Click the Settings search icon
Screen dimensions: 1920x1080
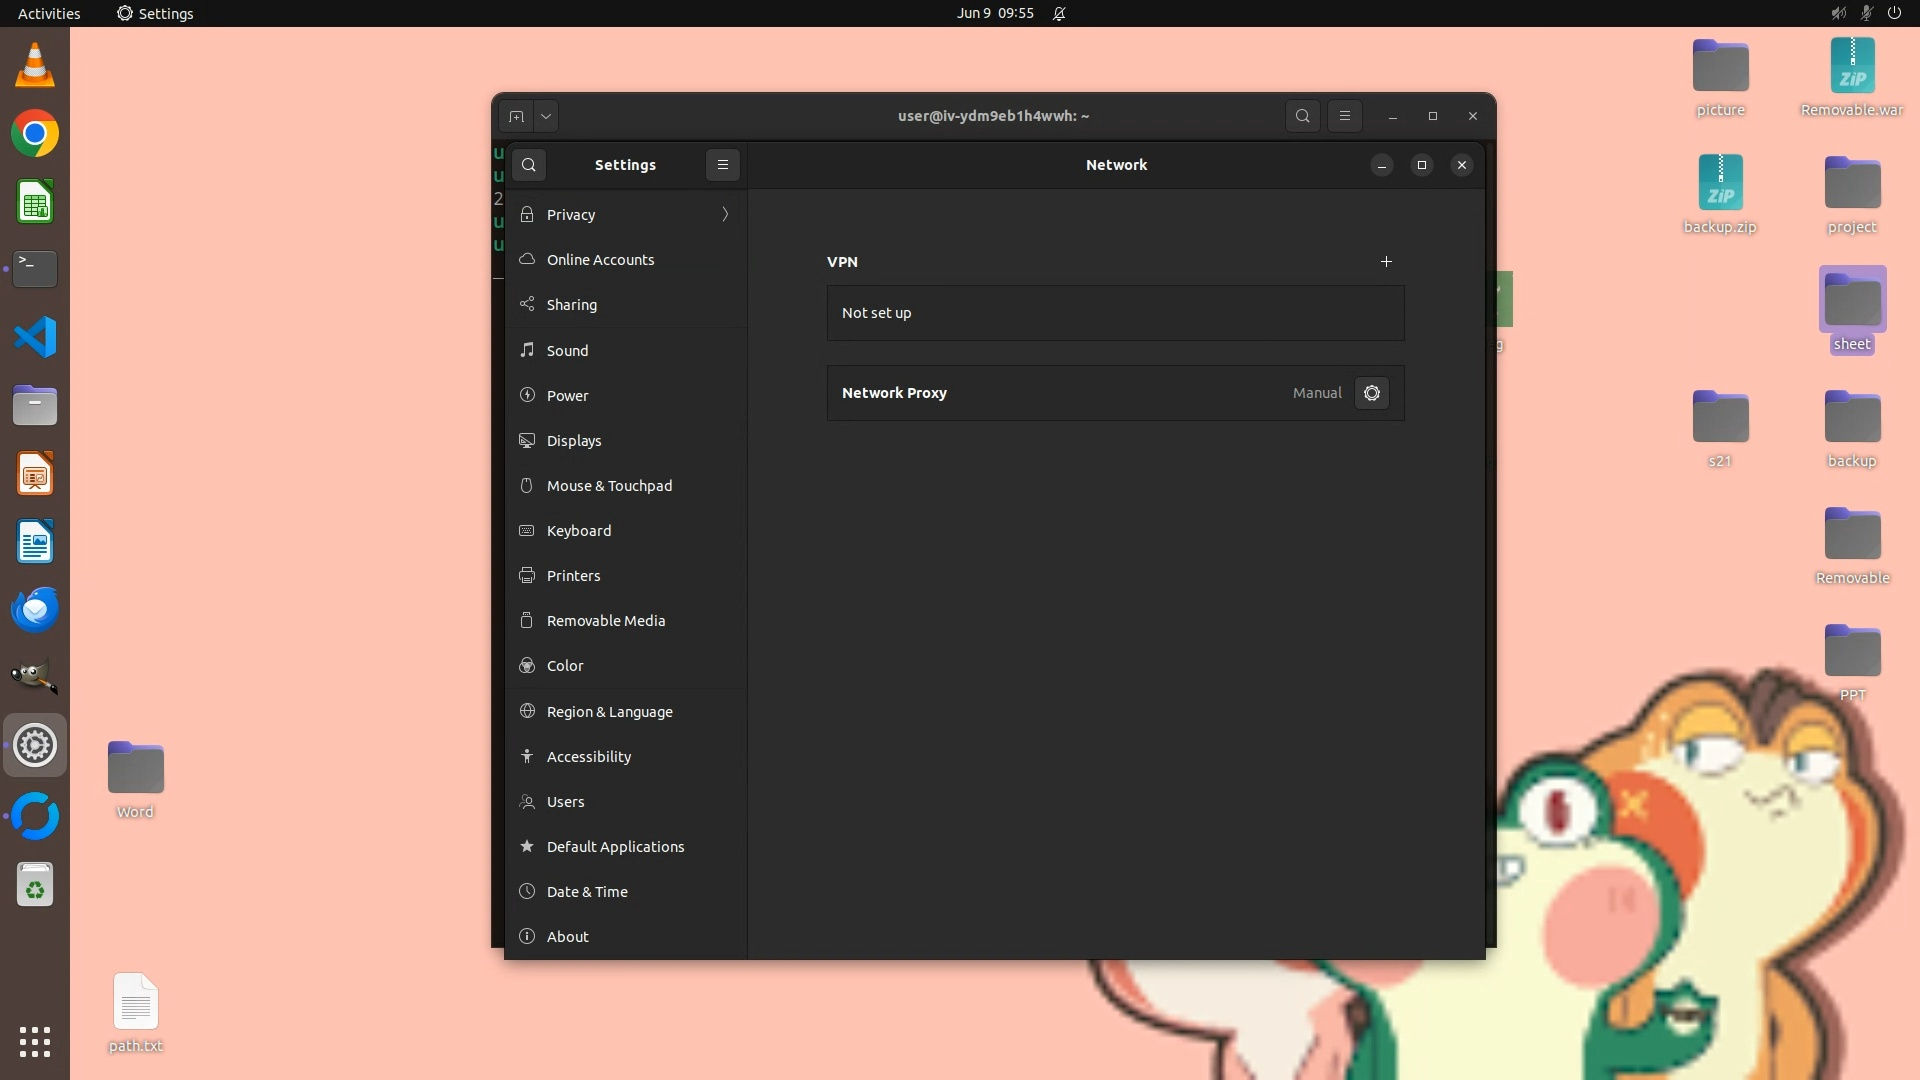pyautogui.click(x=529, y=165)
